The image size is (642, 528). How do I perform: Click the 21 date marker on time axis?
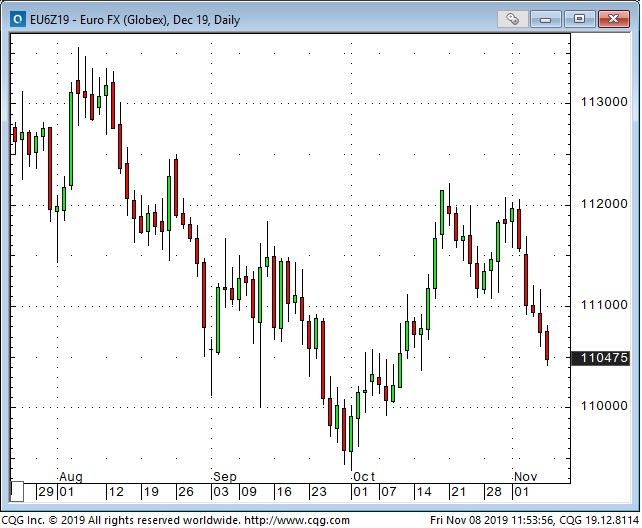(x=459, y=492)
